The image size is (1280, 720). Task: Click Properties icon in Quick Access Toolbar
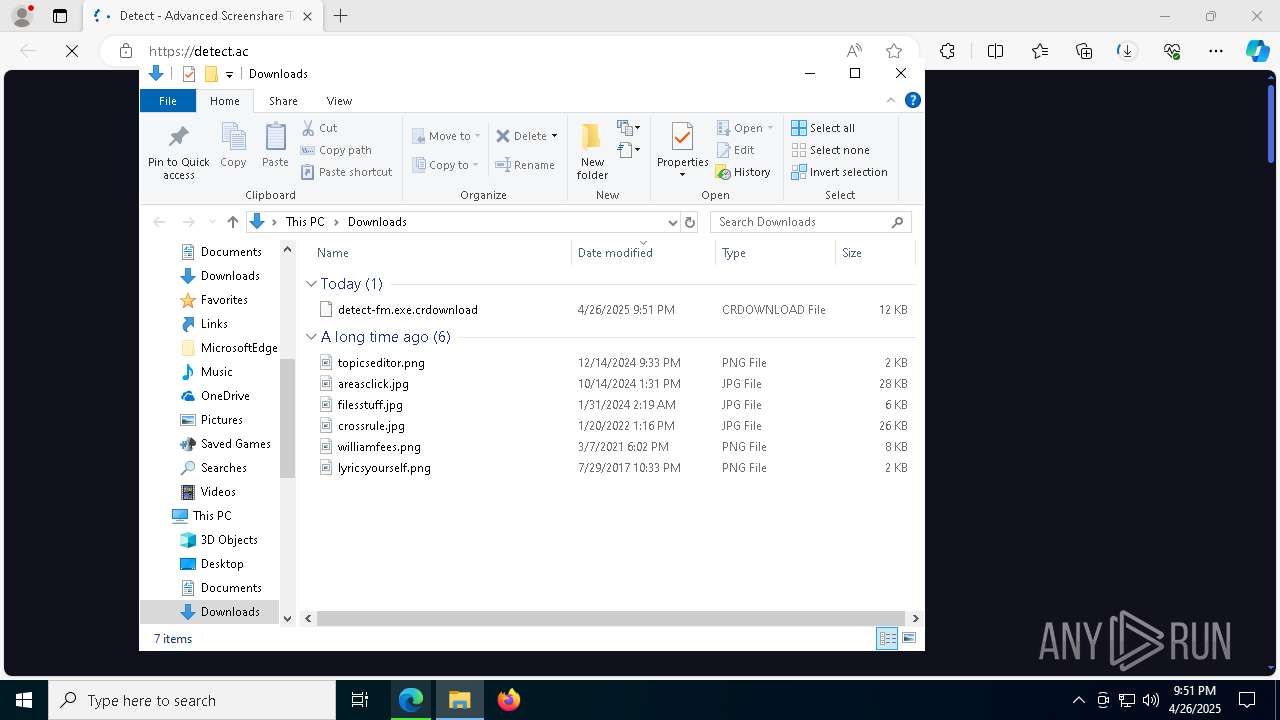coord(188,74)
